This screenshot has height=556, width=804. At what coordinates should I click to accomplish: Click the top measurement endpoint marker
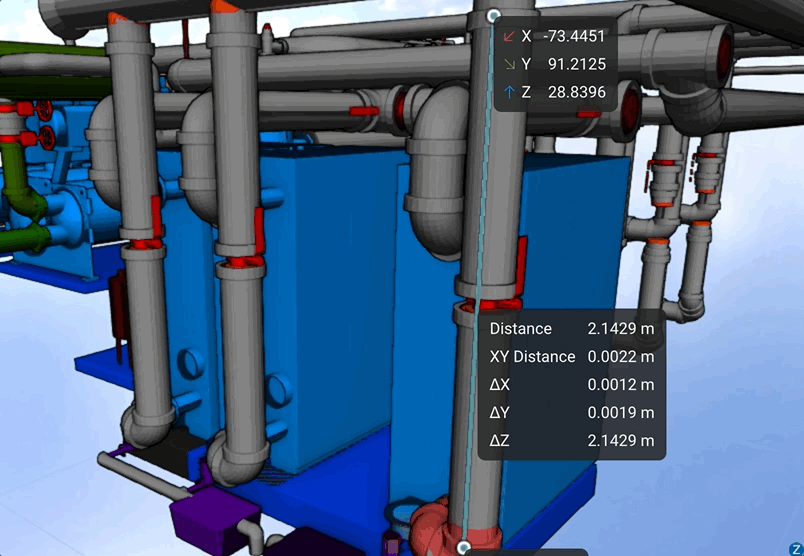(x=493, y=16)
